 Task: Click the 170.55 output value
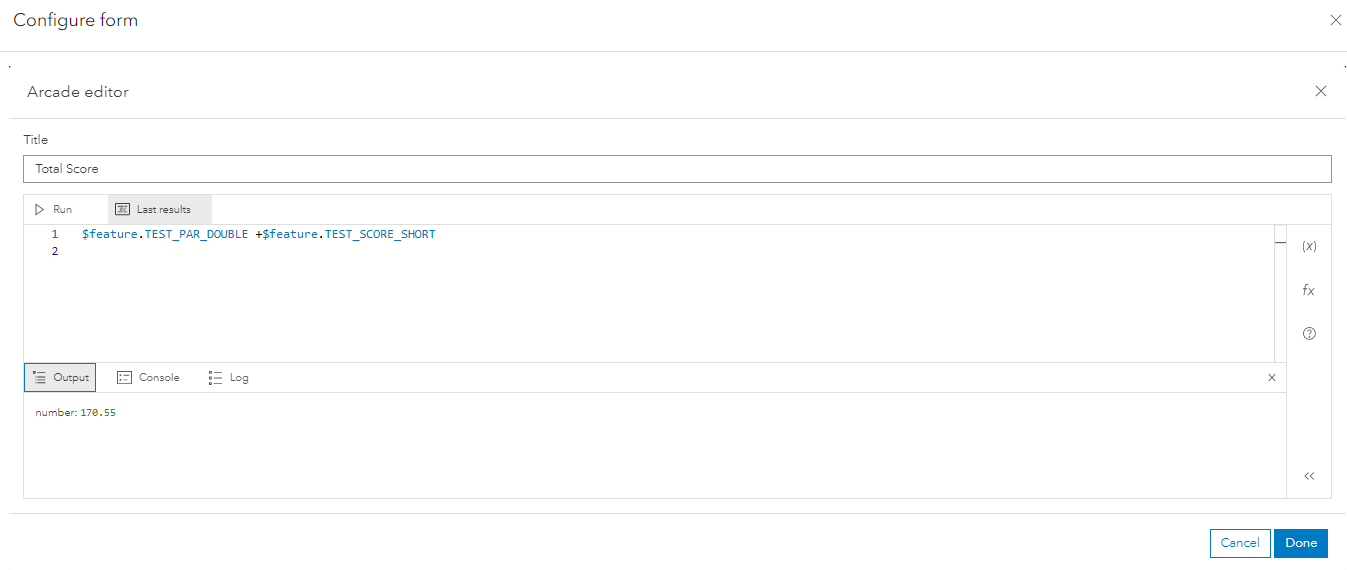(98, 413)
